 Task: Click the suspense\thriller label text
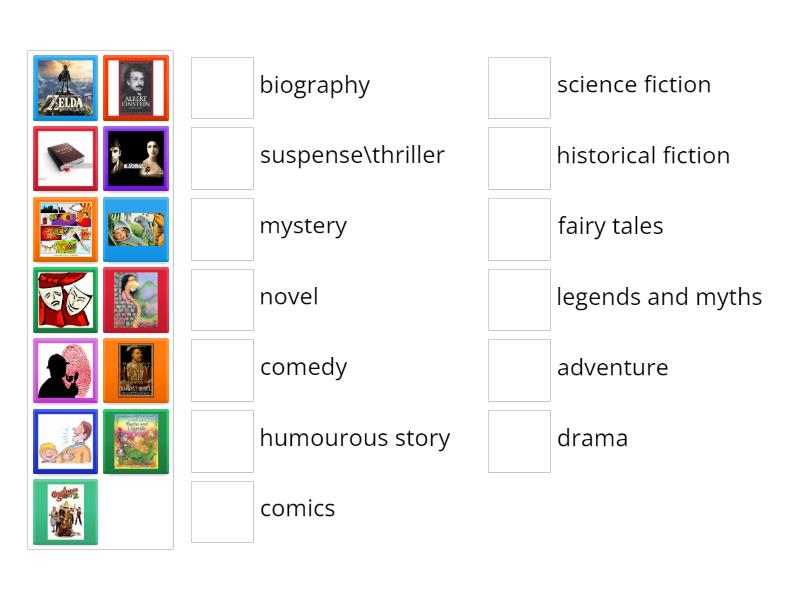pos(352,155)
